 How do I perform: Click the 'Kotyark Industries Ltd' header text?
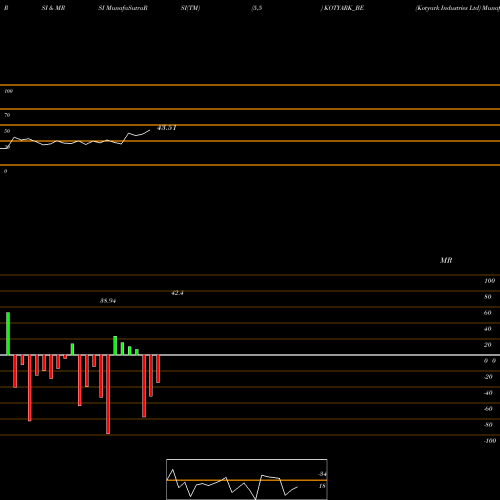(x=448, y=8)
